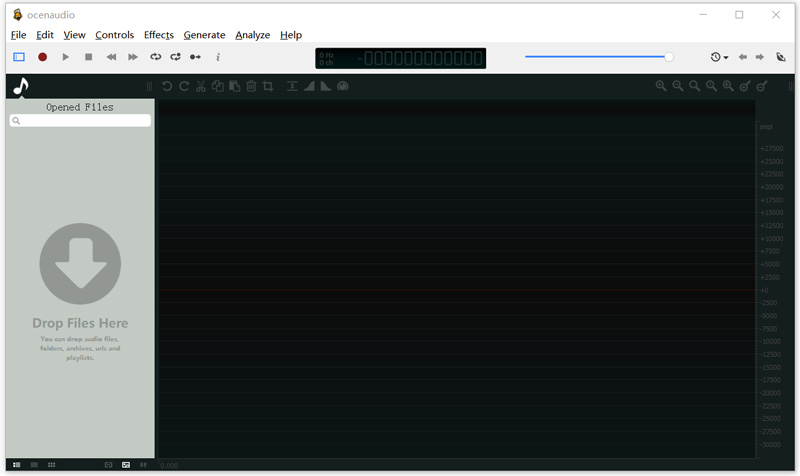800x476 pixels.
Task: Open the View menu
Action: [x=74, y=35]
